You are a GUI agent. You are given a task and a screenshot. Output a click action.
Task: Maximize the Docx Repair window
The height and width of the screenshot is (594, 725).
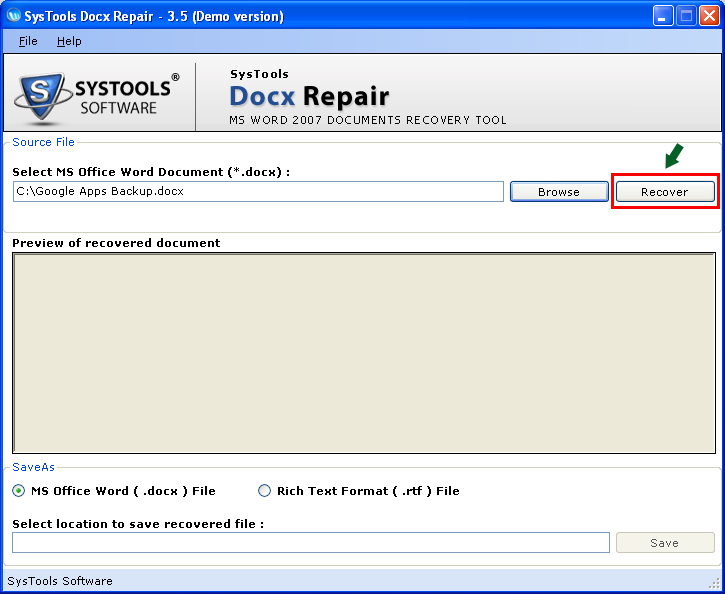click(686, 16)
